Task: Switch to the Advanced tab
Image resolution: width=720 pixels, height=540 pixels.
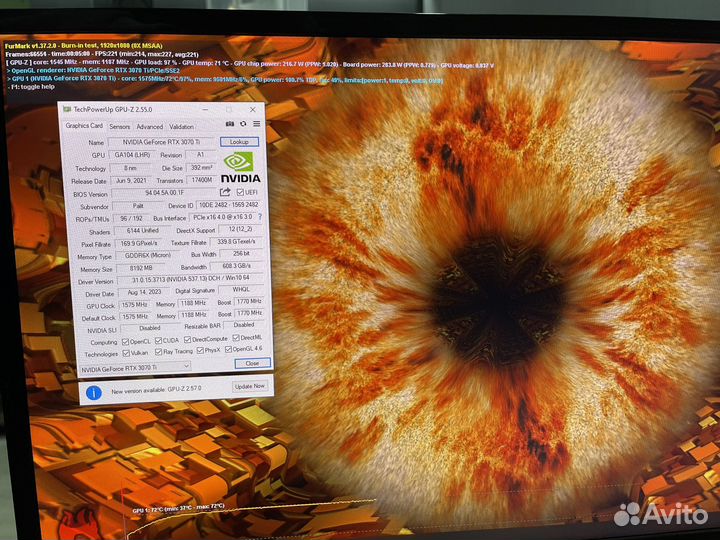Action: pyautogui.click(x=150, y=126)
